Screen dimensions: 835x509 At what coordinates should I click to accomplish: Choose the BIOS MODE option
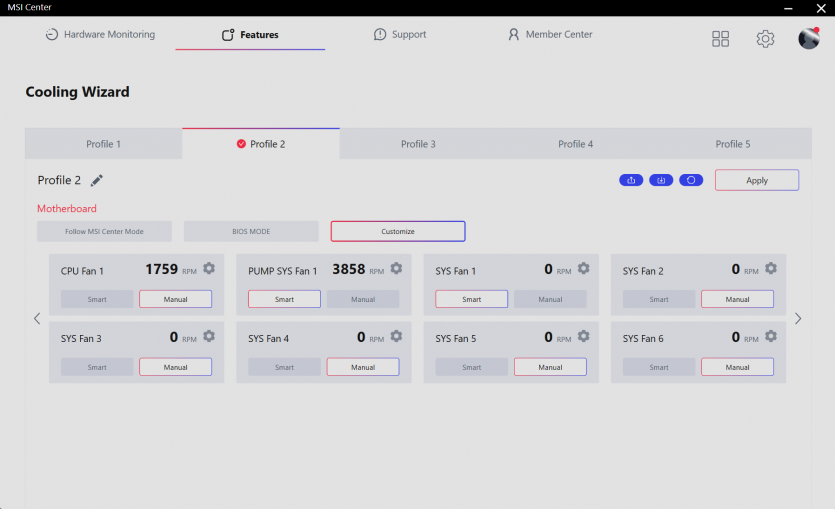[x=251, y=231]
